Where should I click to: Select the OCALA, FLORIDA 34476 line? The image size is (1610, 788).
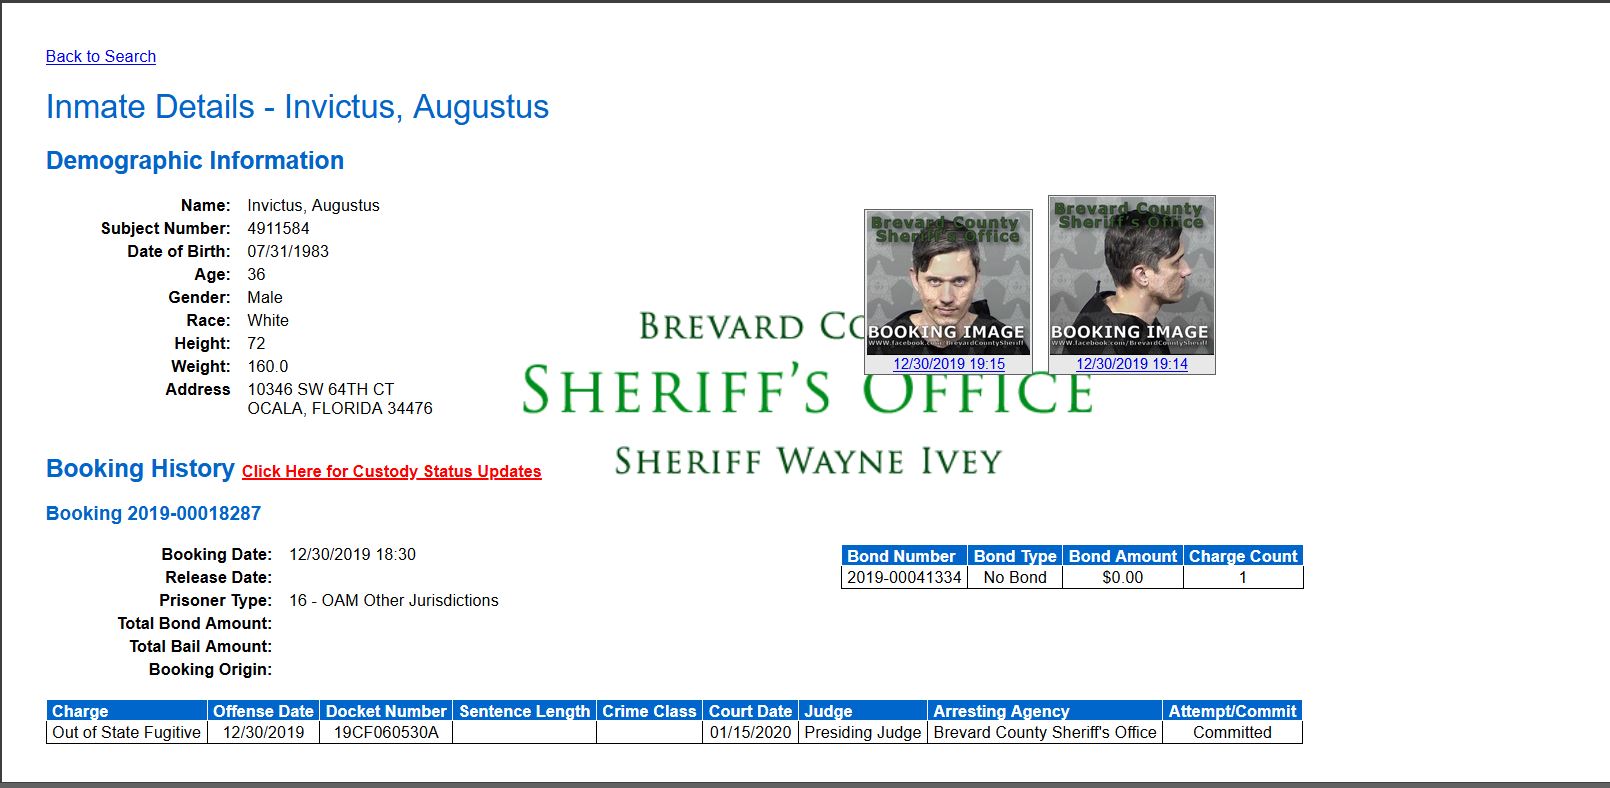[x=340, y=409]
